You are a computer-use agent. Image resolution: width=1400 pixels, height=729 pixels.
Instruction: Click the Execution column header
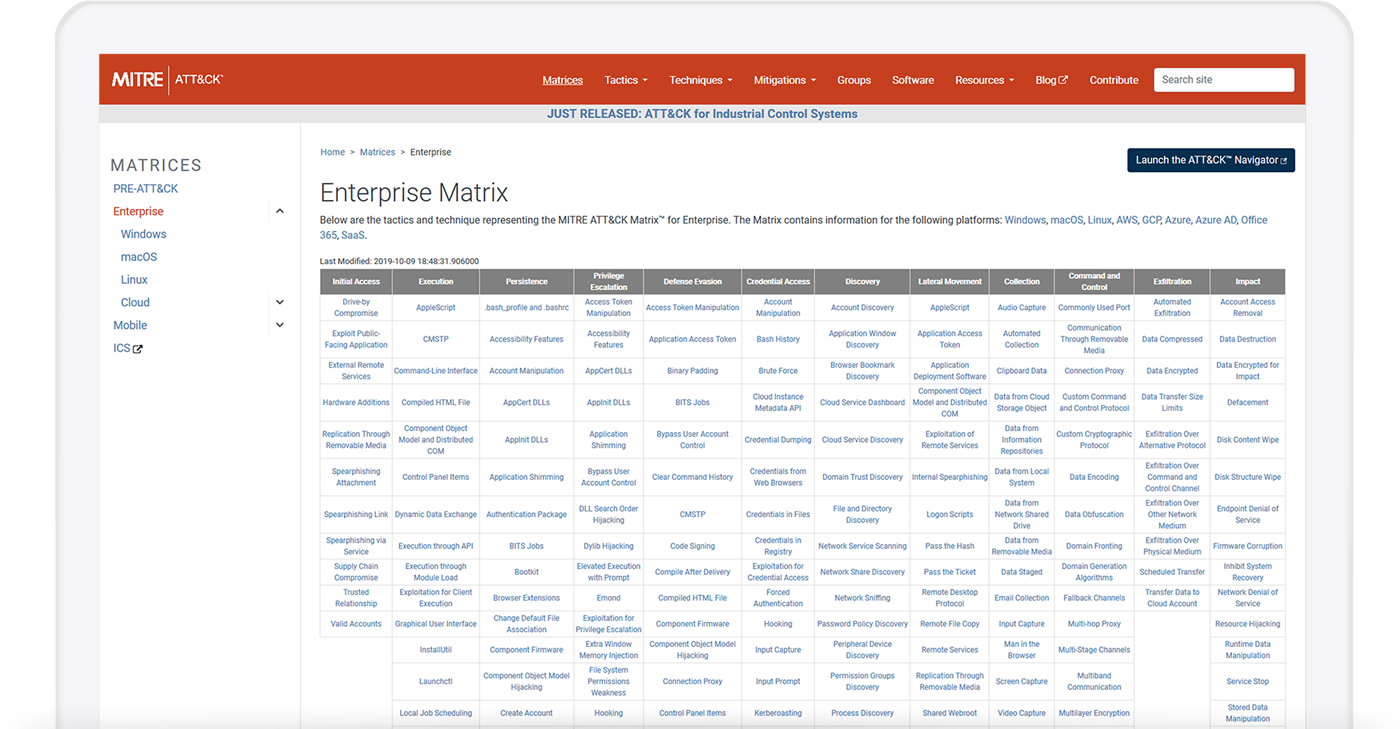click(x=436, y=282)
